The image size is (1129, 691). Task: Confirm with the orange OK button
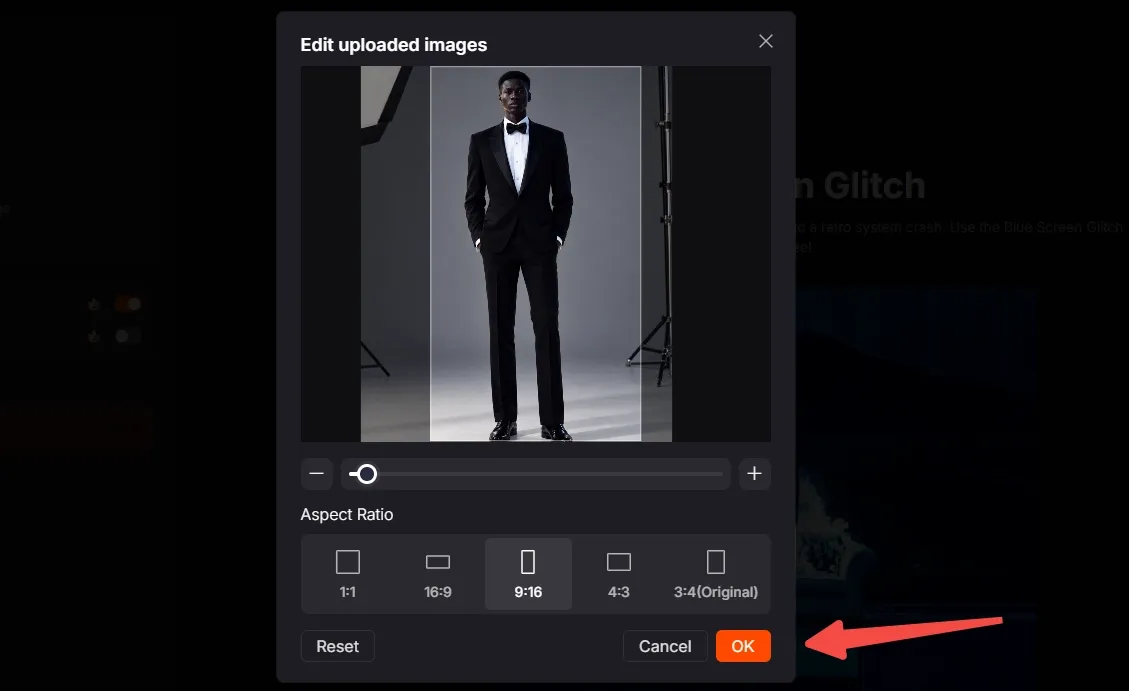coord(743,646)
